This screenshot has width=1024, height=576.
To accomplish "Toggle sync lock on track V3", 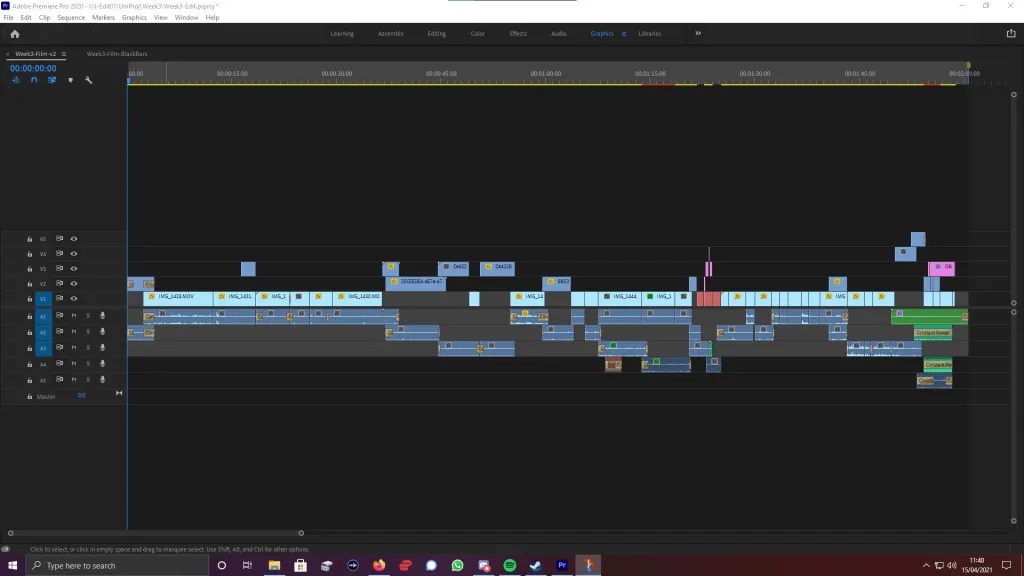I will coord(59,269).
